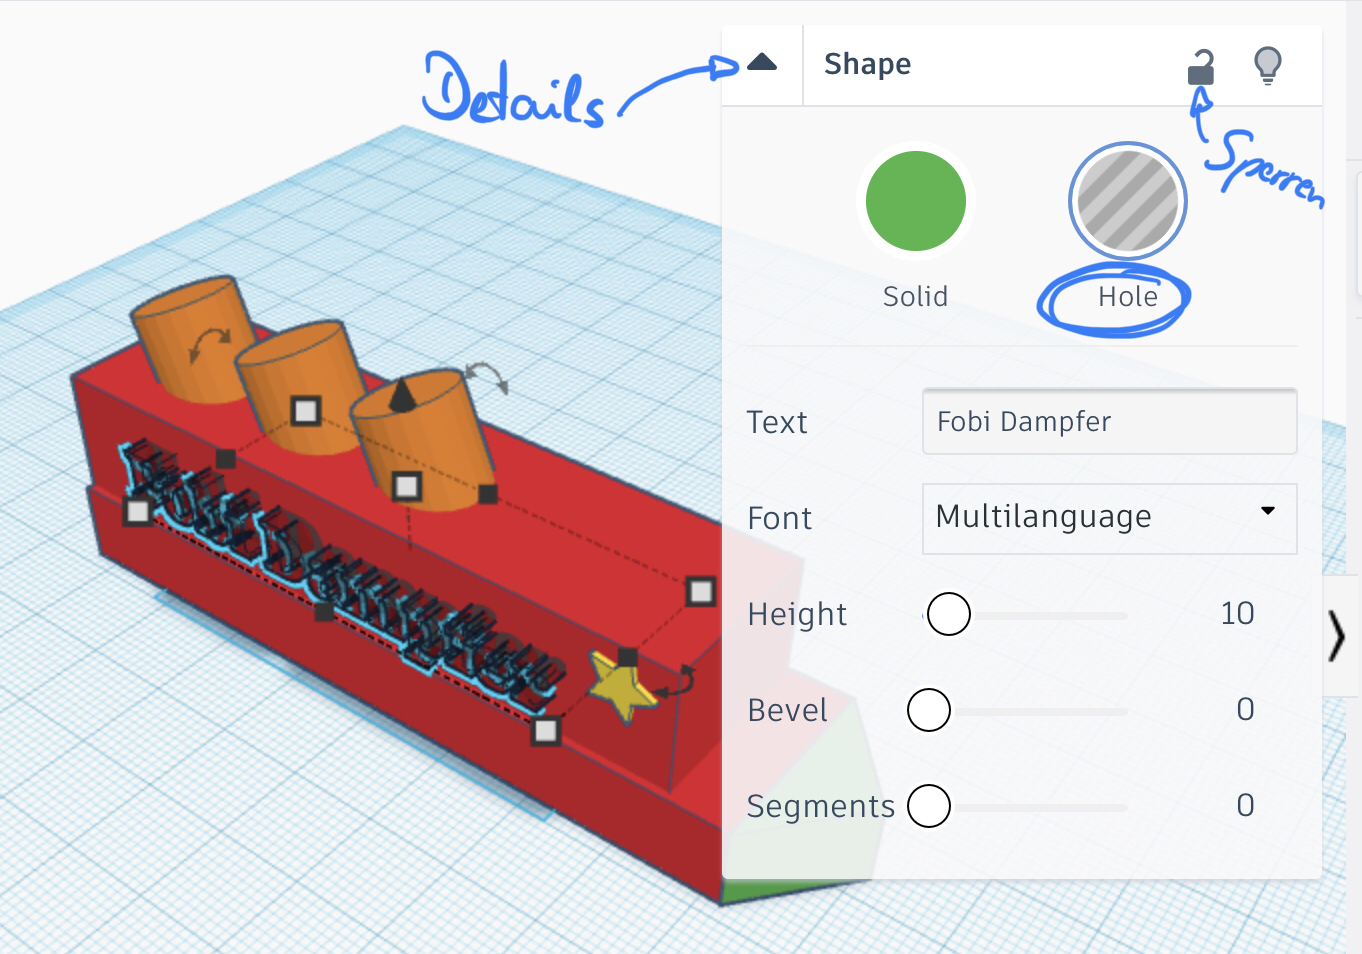Click the rotation arrow above the right cylinder

click(x=487, y=376)
